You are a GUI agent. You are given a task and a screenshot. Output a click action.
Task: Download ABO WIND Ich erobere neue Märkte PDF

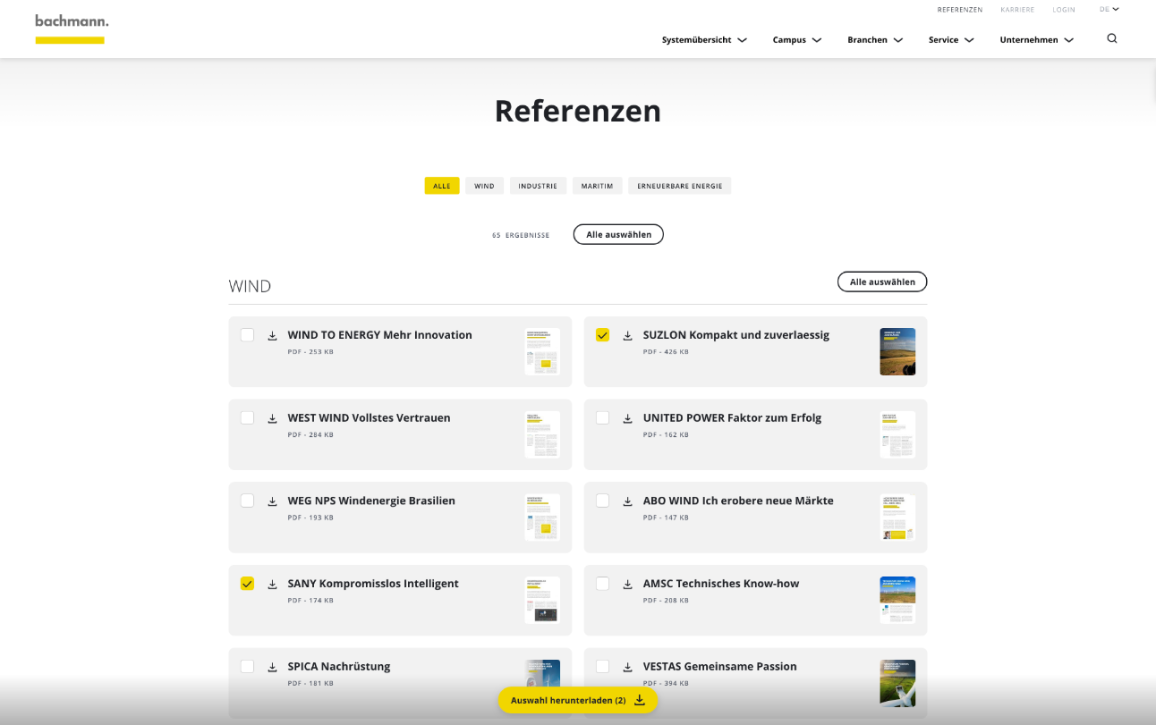click(x=626, y=500)
